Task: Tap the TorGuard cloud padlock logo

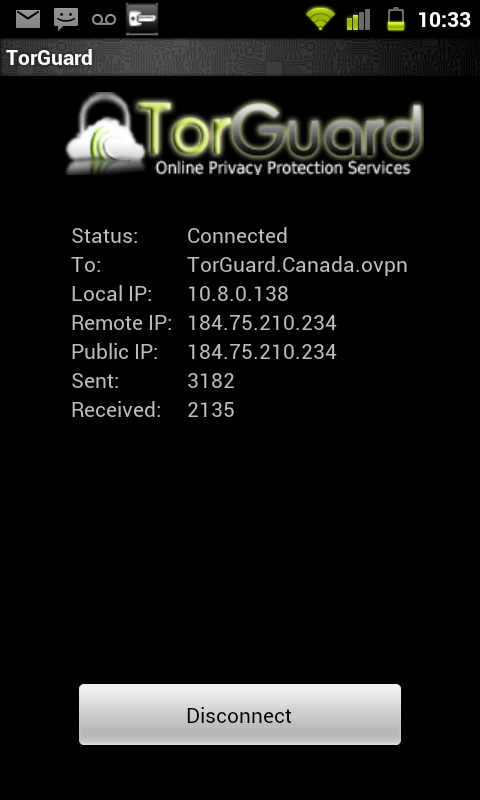Action: point(105,133)
